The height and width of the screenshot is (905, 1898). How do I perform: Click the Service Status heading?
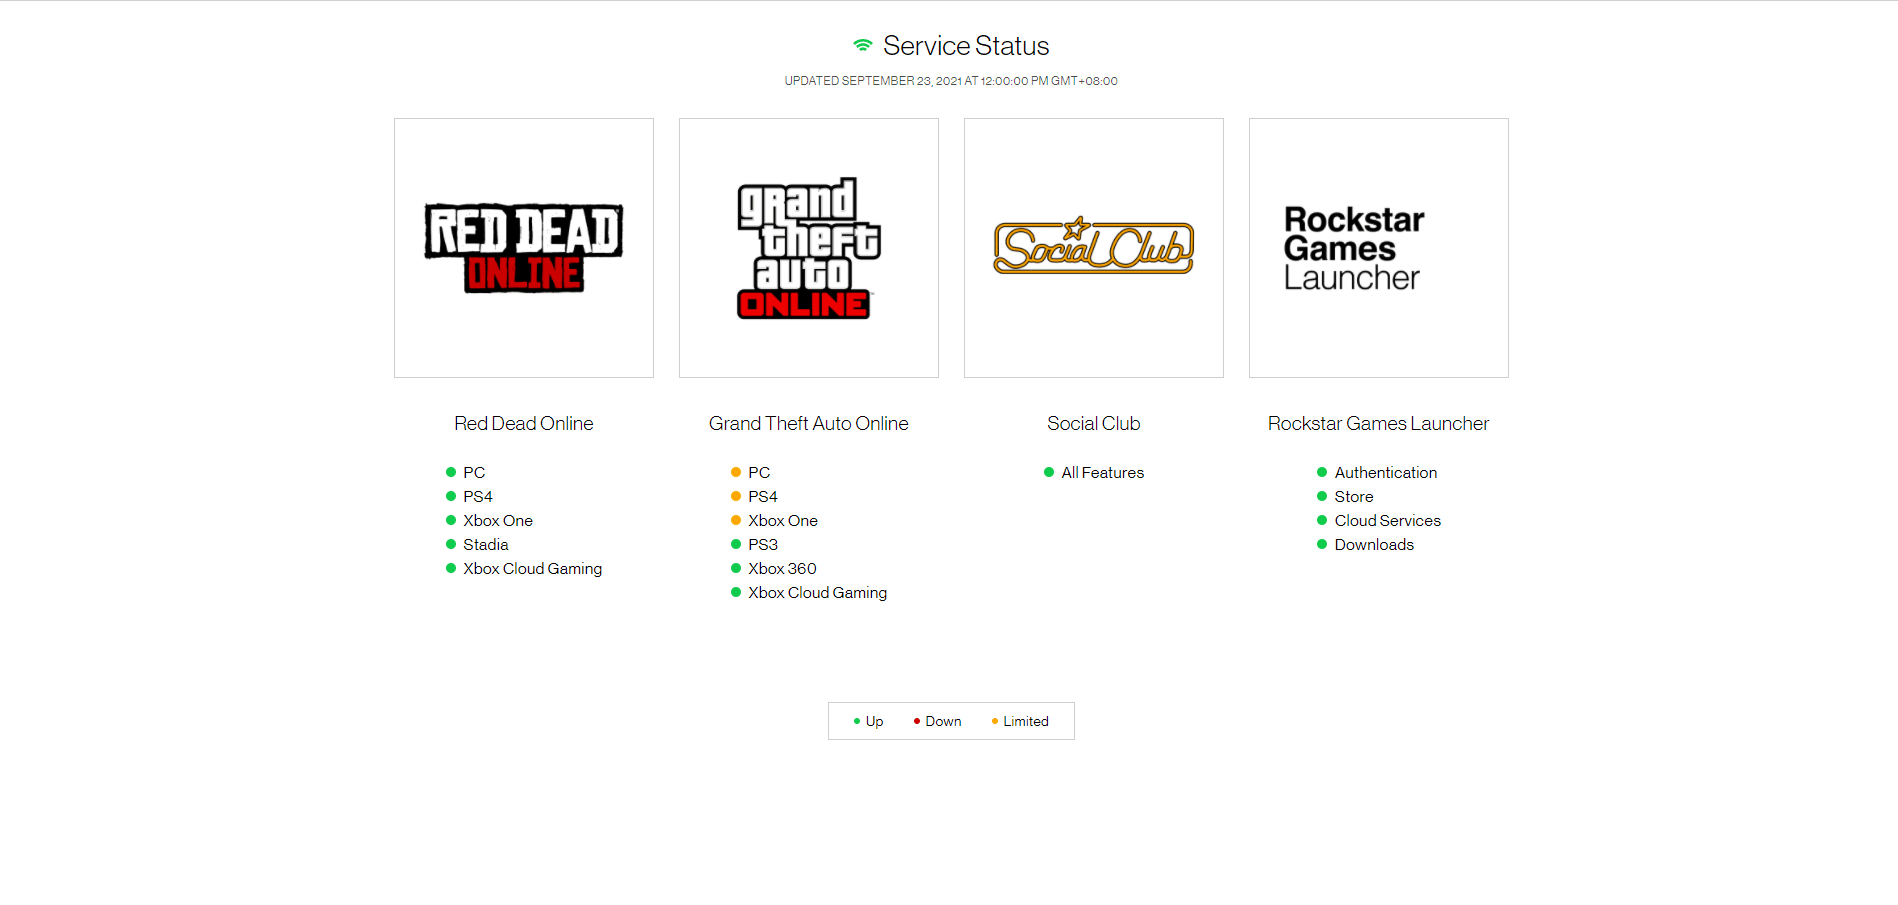pos(966,46)
